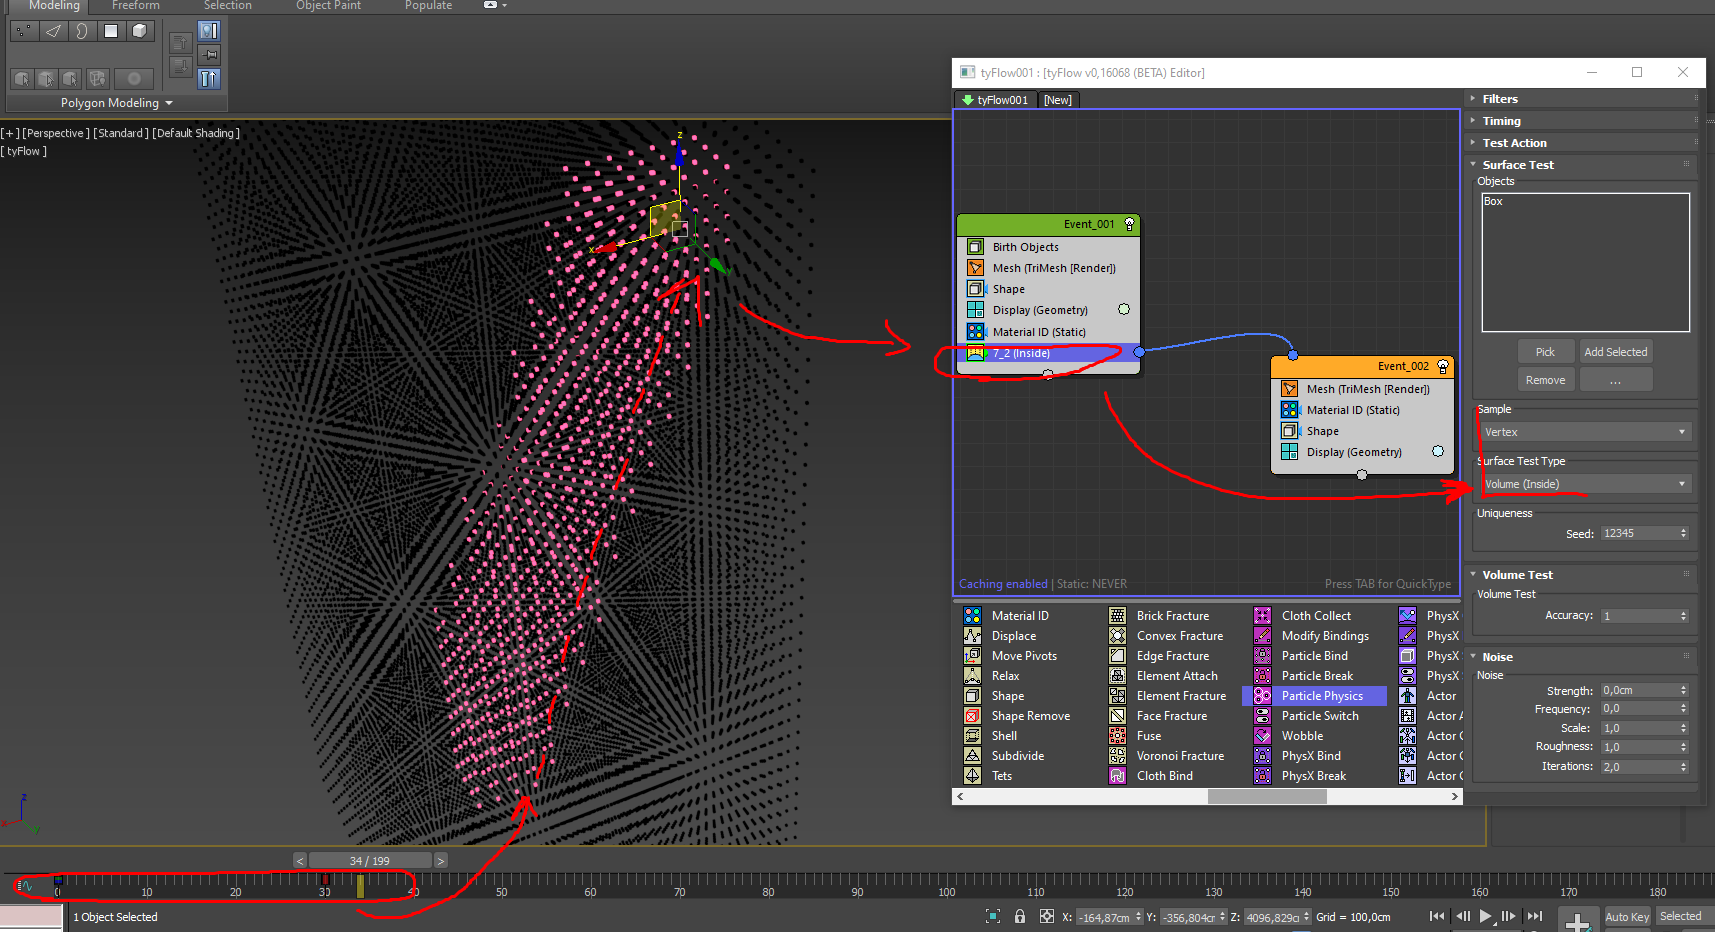Toggle the Event_001 lightbulb enable icon
Viewport: 1715px width, 932px height.
coord(1130,225)
